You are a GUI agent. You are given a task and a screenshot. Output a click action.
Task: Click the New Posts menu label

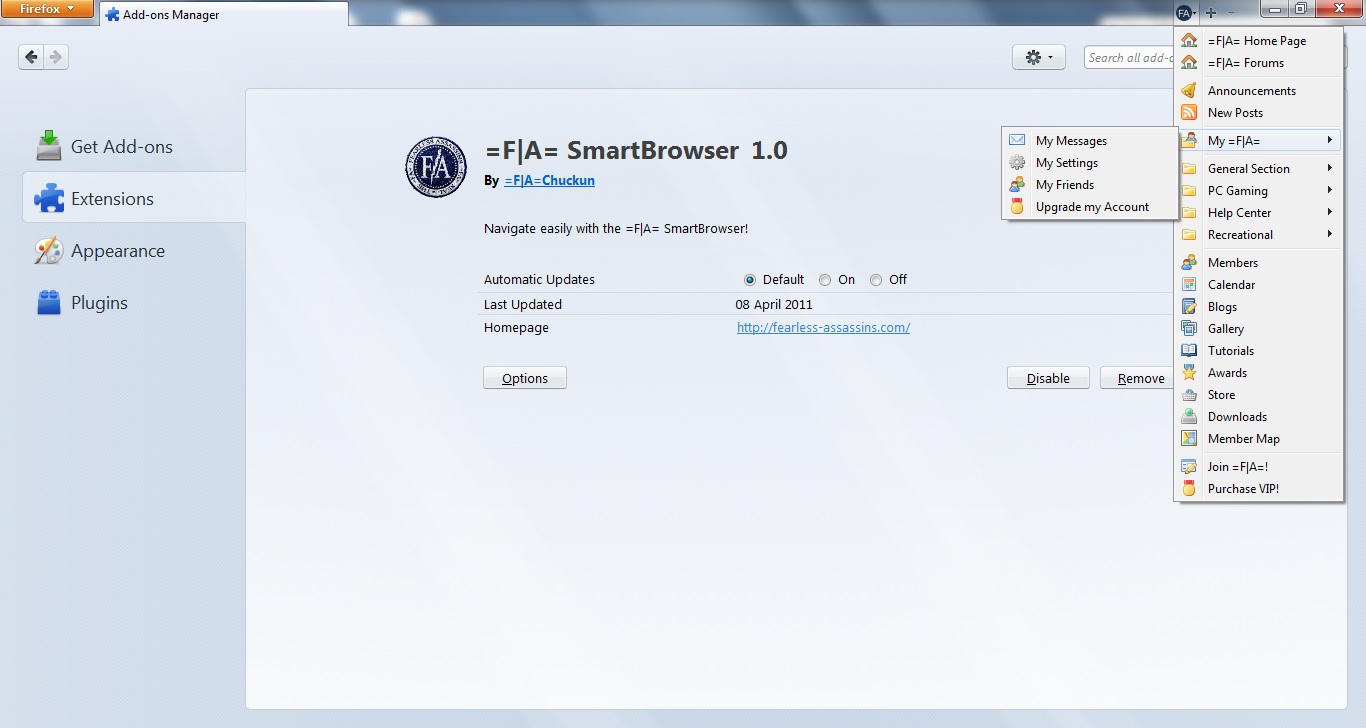1235,113
